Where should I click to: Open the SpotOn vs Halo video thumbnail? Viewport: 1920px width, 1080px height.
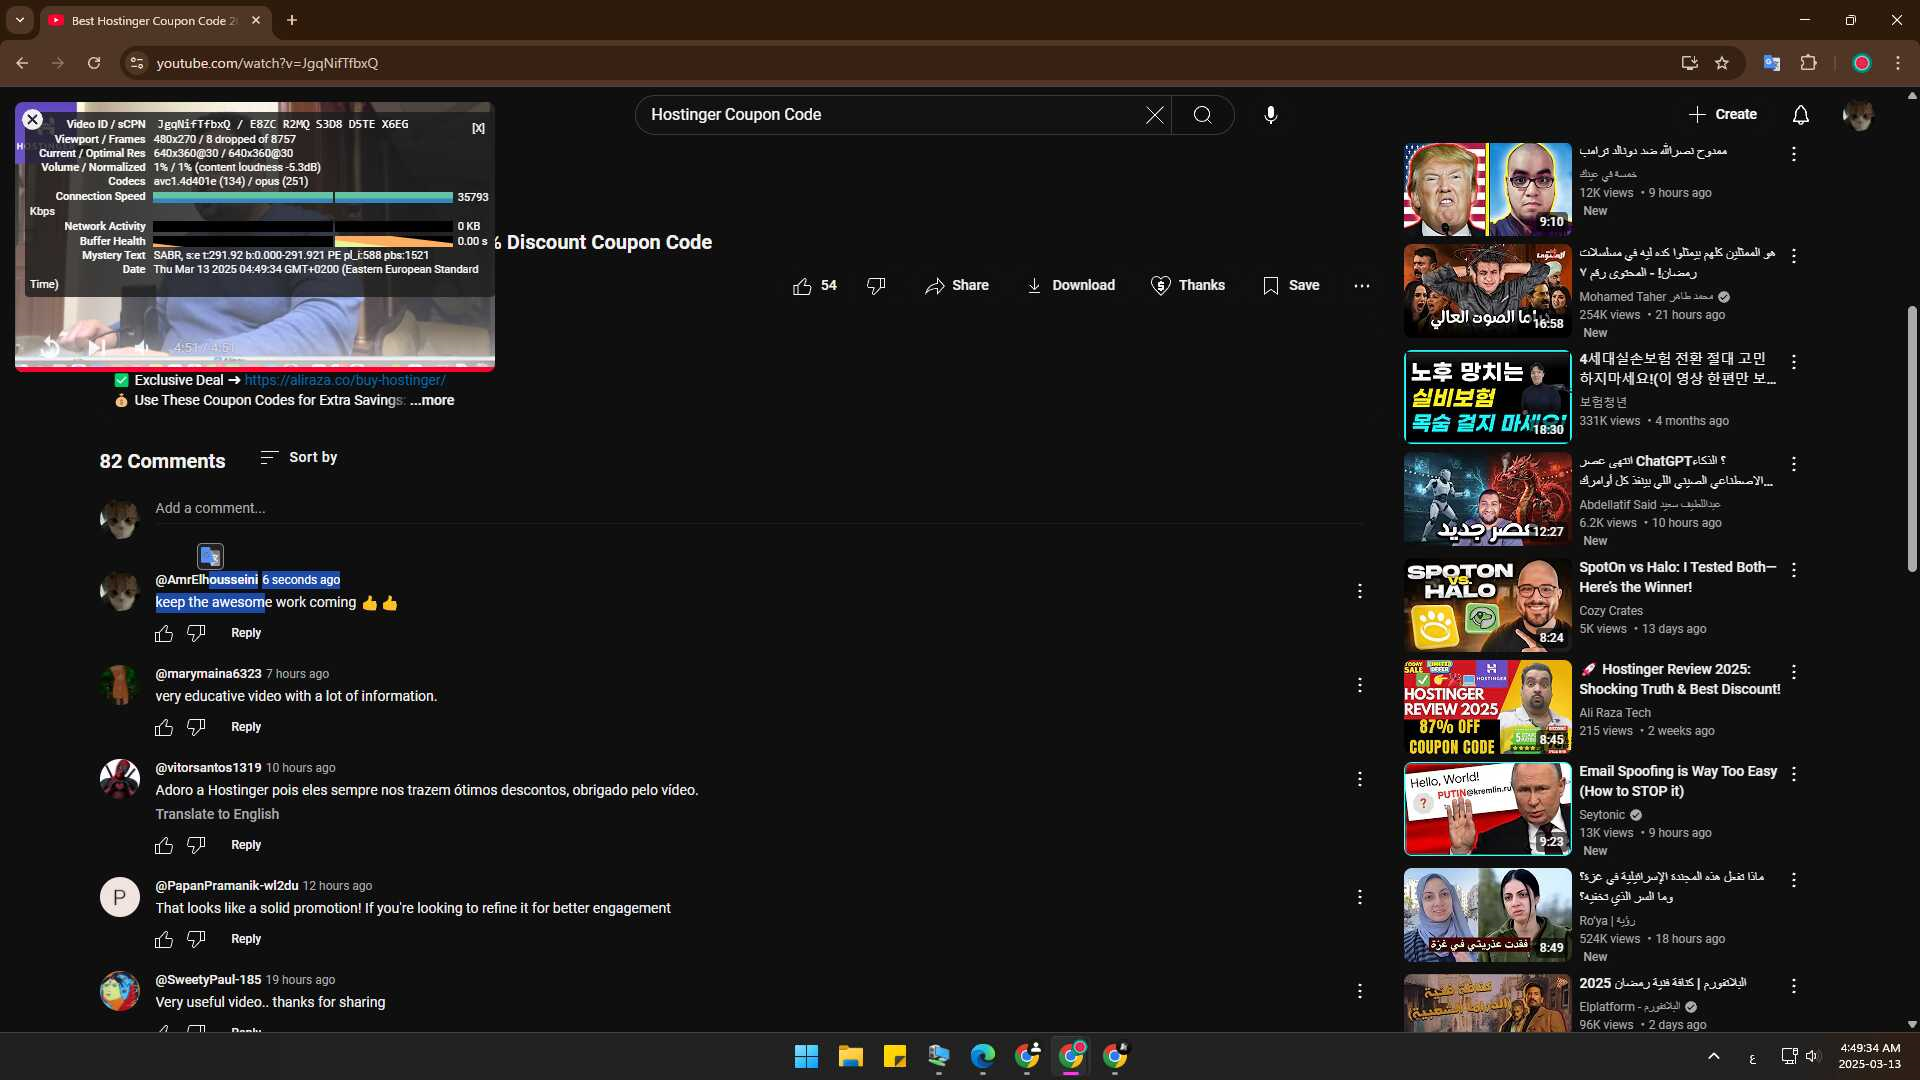click(1487, 605)
